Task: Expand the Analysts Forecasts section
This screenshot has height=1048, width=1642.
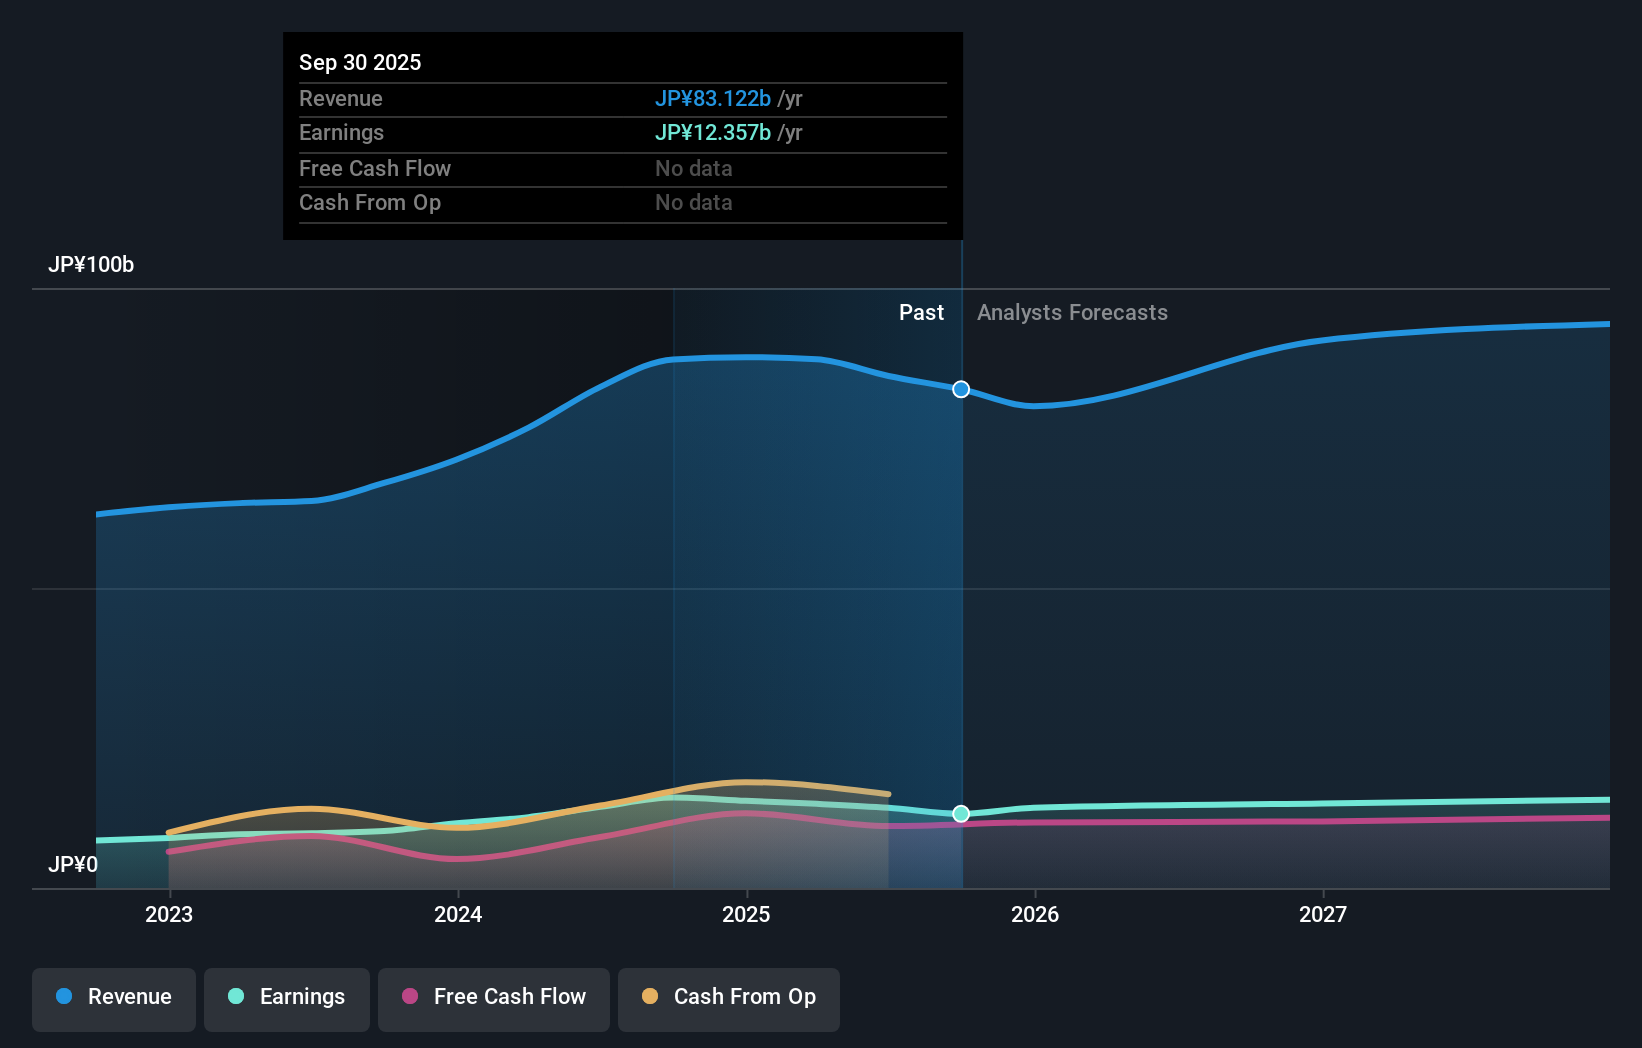Action: click(1072, 312)
